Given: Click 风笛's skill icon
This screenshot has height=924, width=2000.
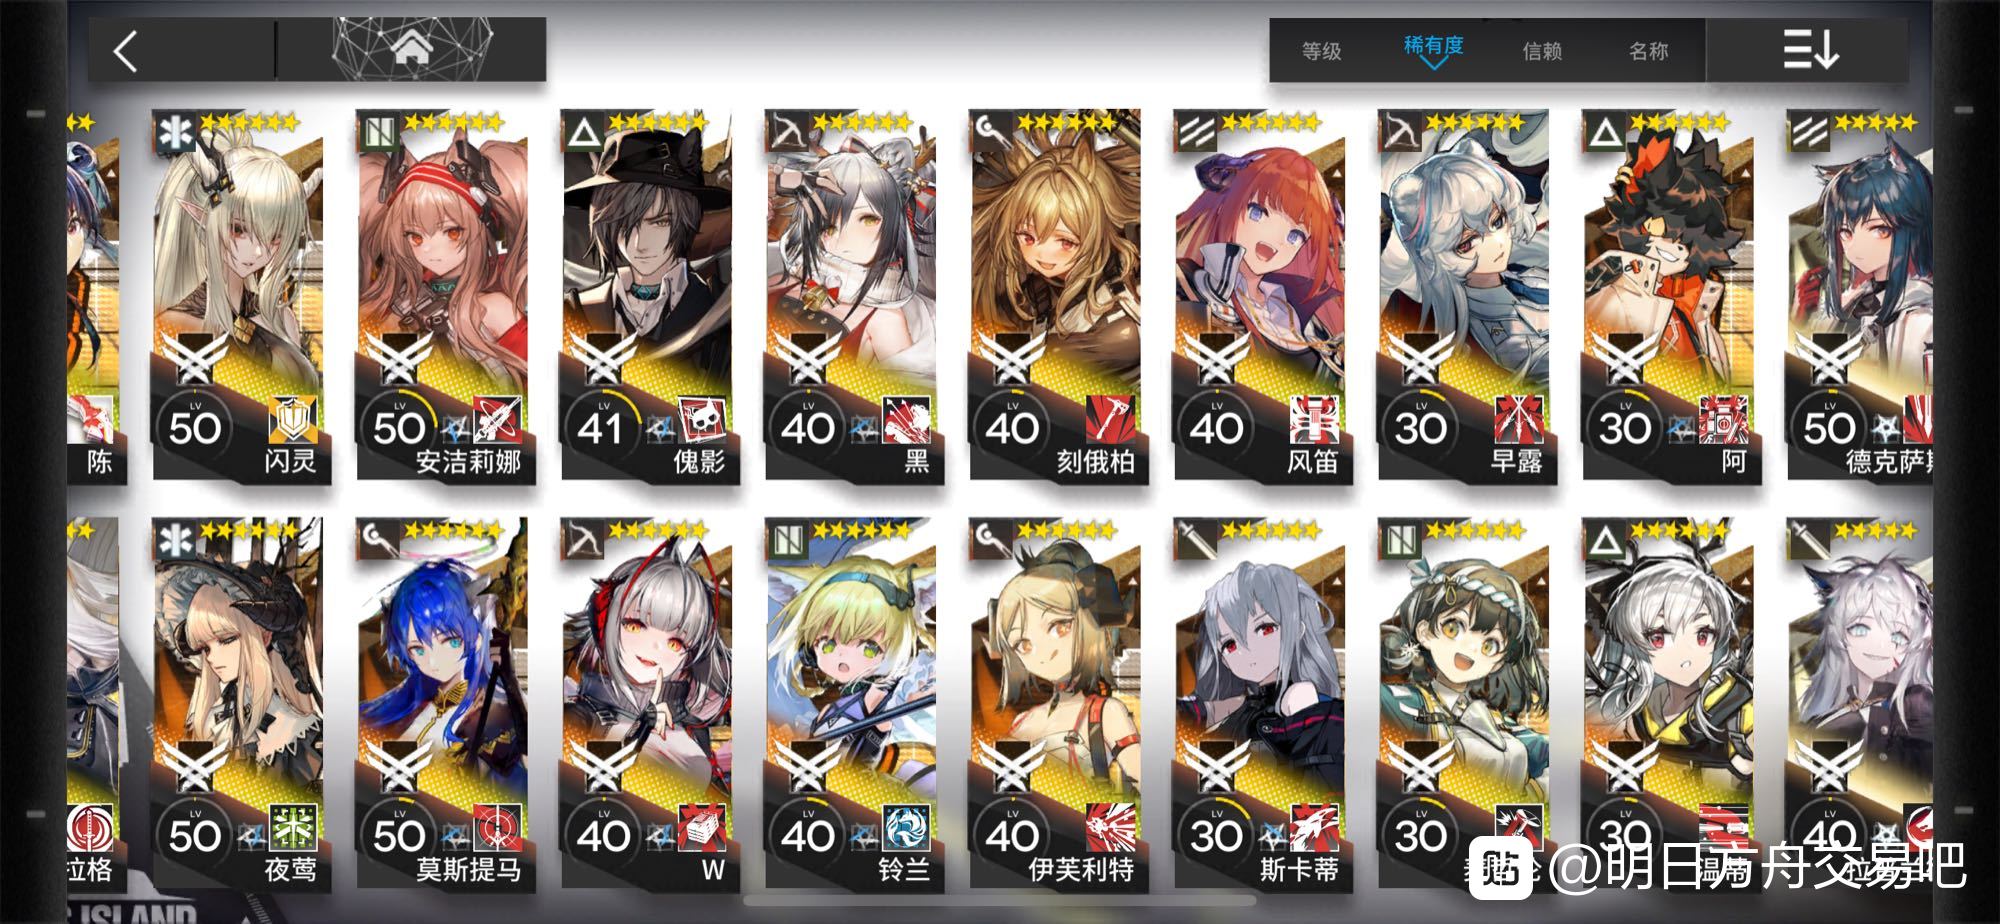Looking at the screenshot, I should tap(1314, 420).
